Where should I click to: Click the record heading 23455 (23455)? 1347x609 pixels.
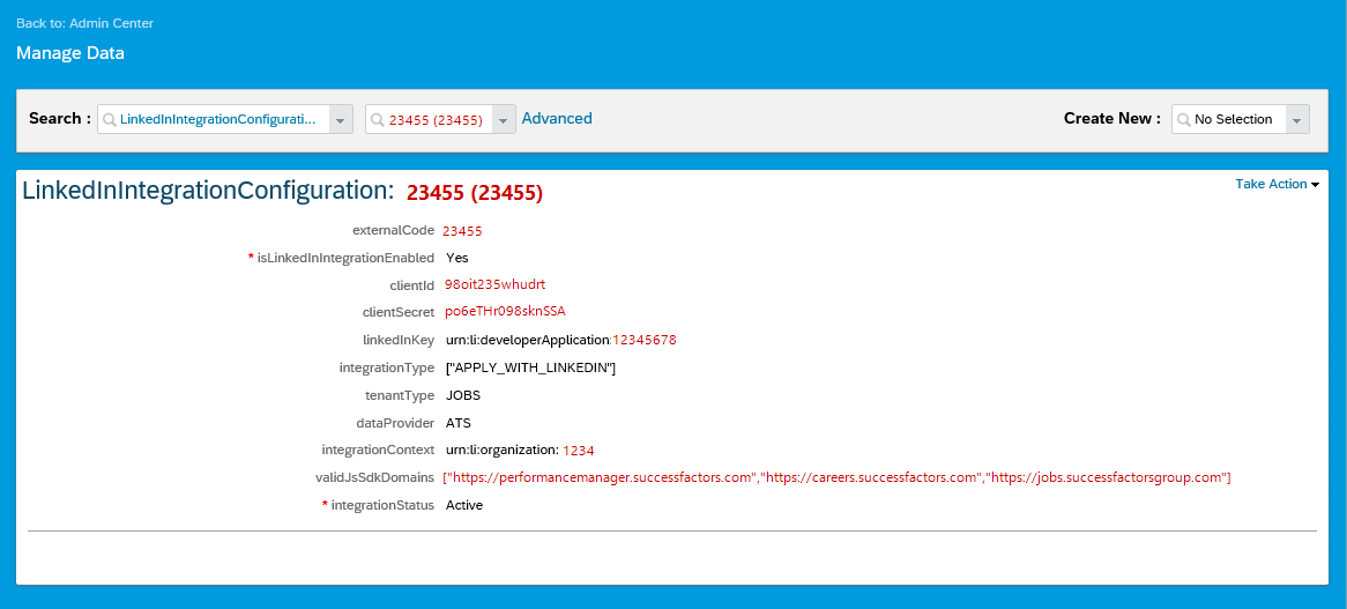[x=475, y=193]
